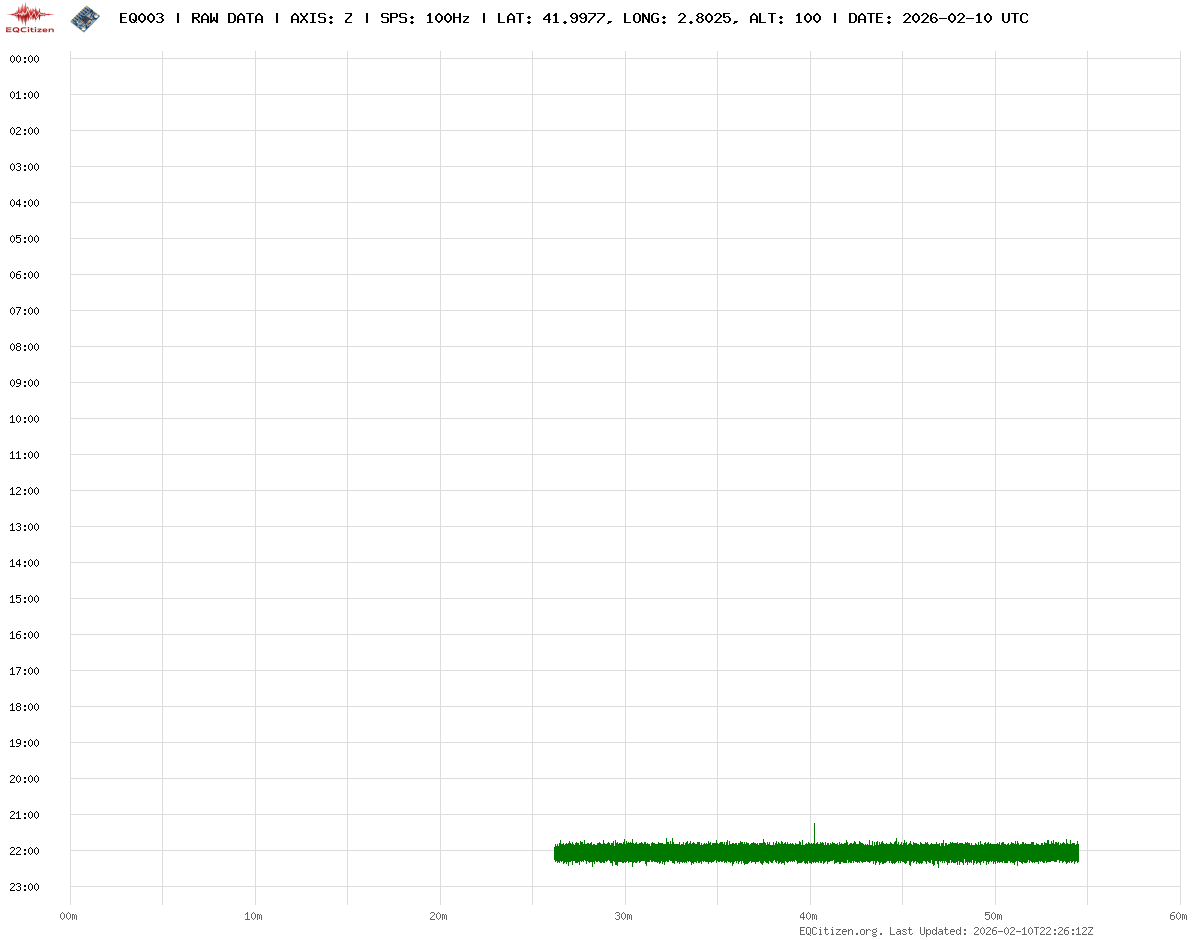Click the 00m minute axis label

[x=69, y=917]
